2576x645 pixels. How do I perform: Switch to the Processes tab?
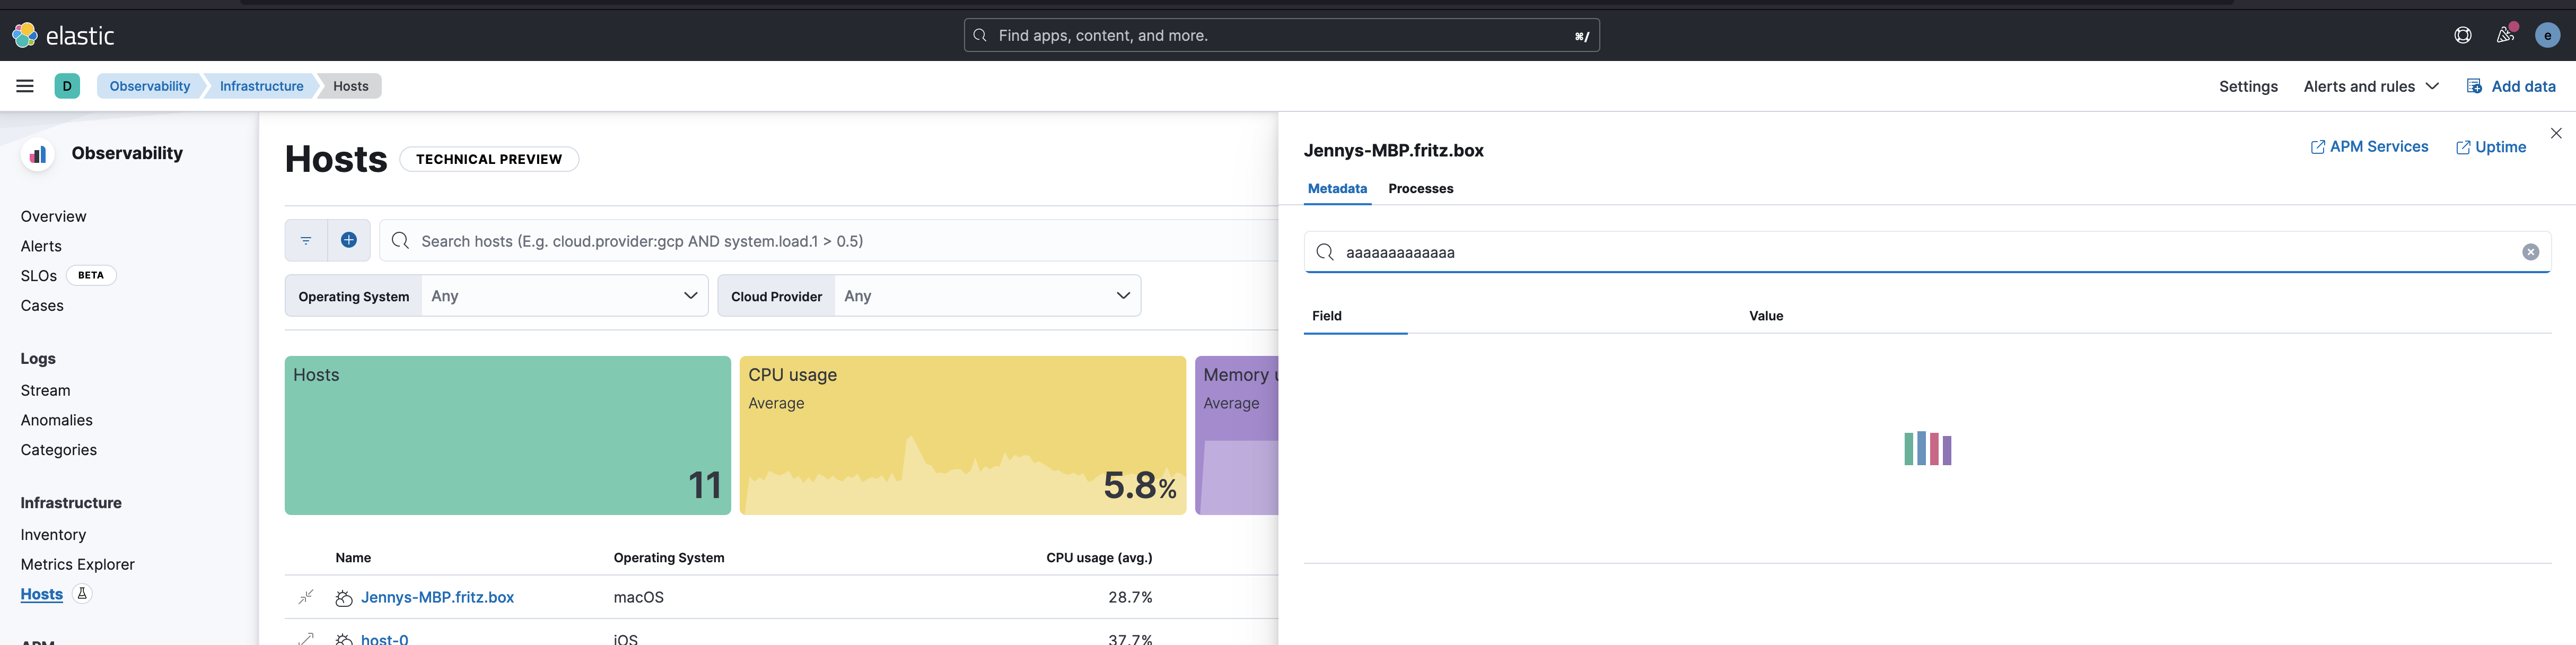coord(1421,188)
